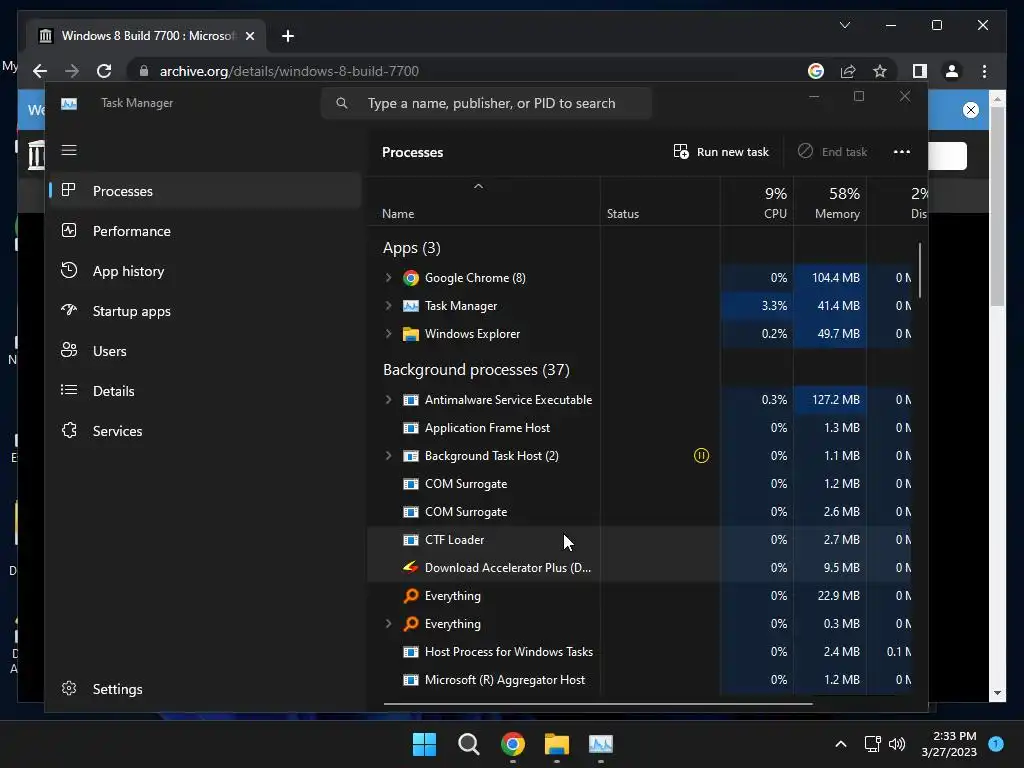
Task: Click the suspended status icon for Background Task Host
Action: pos(701,455)
